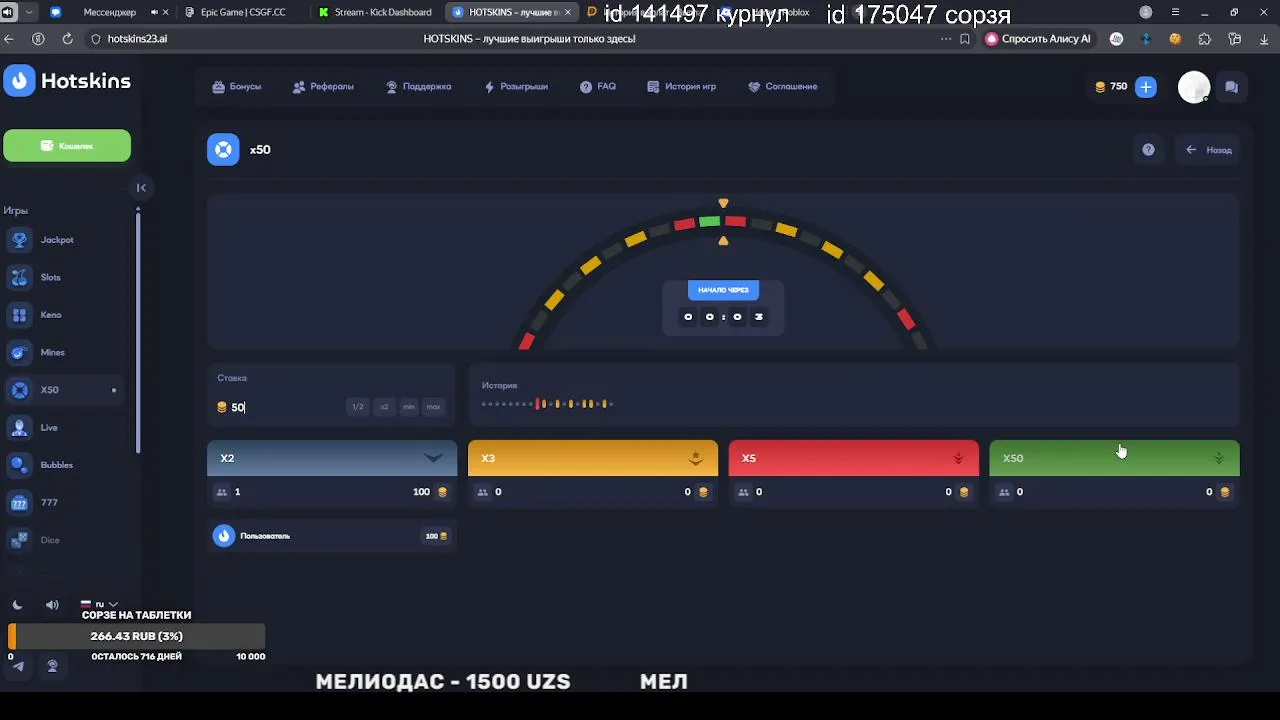Collapse the sidebar with the arrow button
This screenshot has width=1280, height=720.
141,187
